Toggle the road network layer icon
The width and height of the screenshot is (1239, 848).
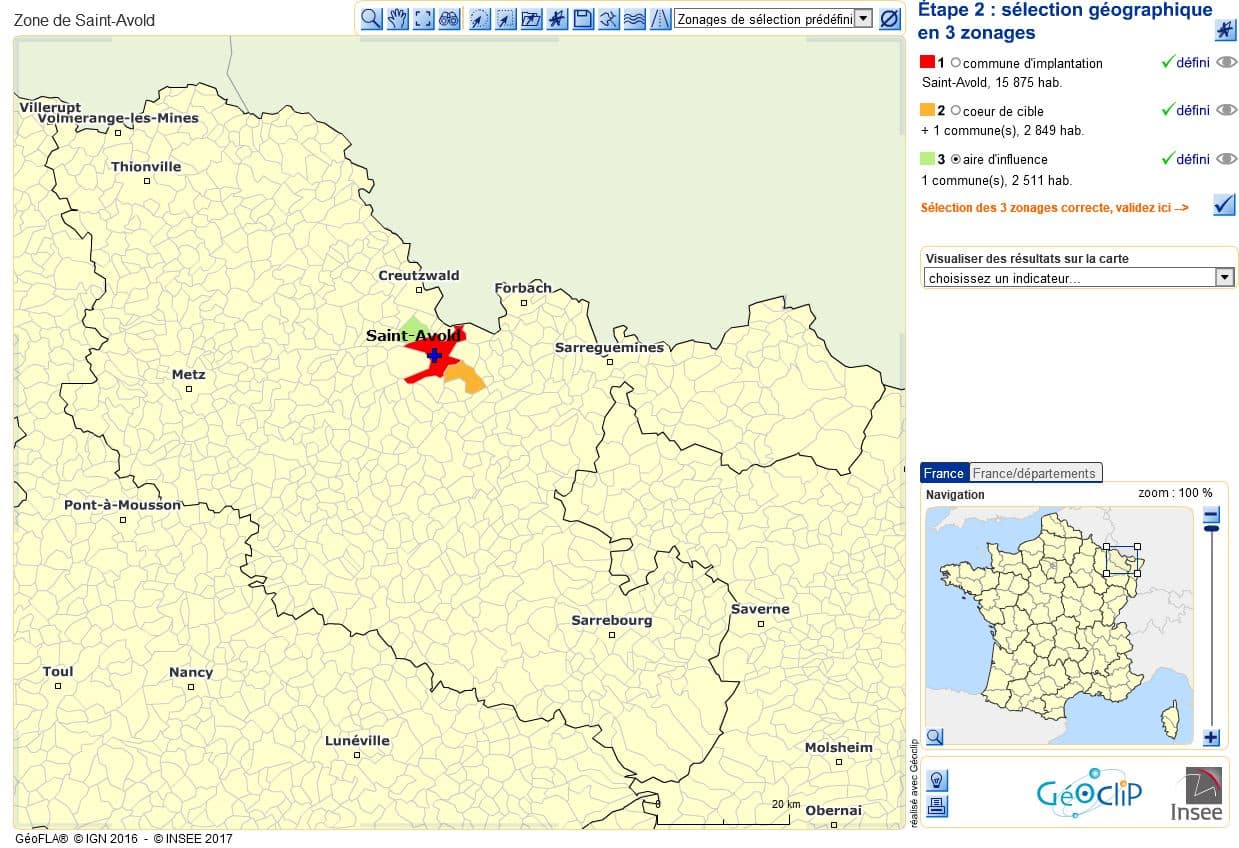click(x=661, y=19)
